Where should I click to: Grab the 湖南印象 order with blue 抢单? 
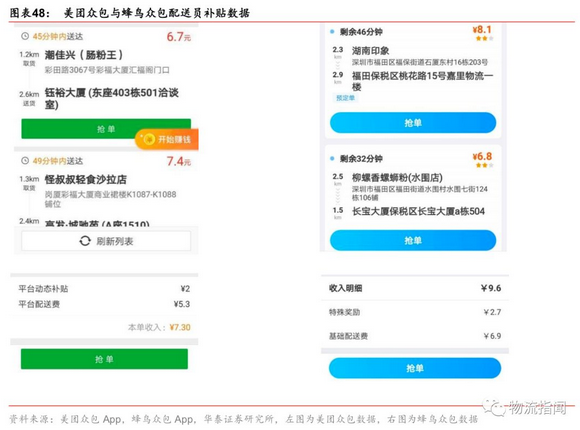click(x=413, y=123)
